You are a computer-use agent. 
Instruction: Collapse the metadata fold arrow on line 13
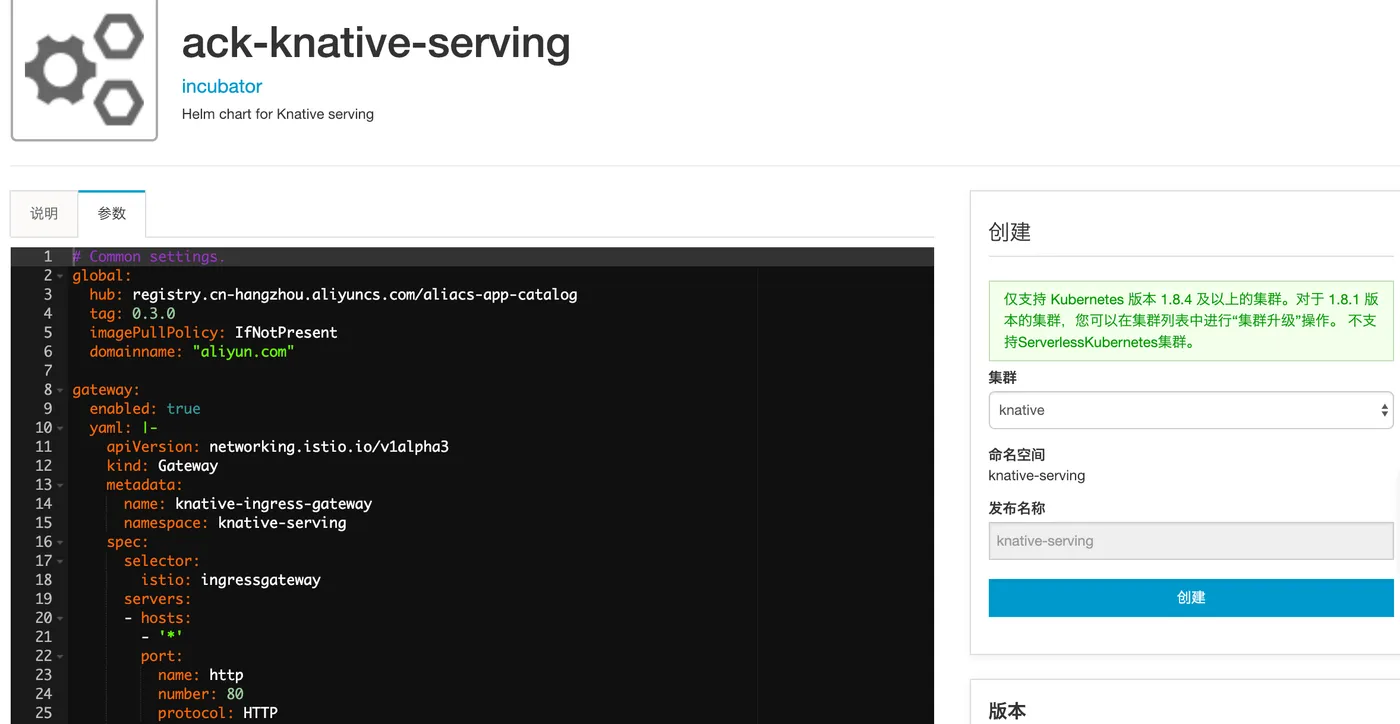click(60, 485)
